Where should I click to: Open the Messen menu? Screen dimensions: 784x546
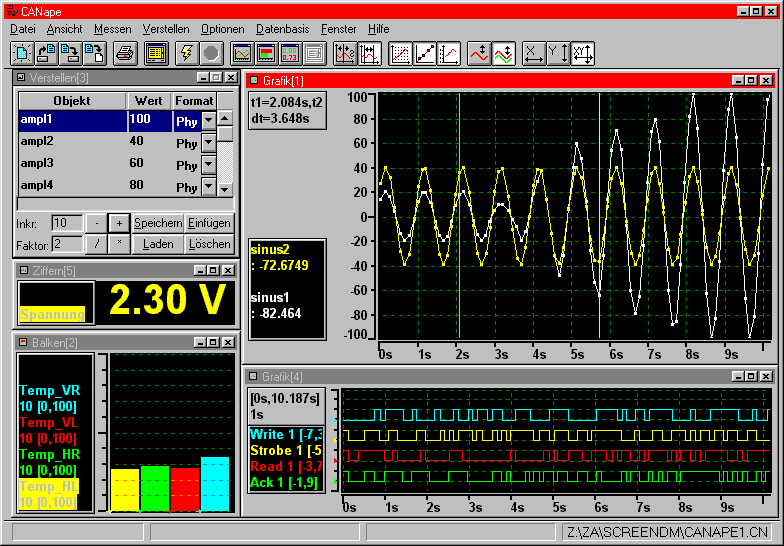pos(112,29)
